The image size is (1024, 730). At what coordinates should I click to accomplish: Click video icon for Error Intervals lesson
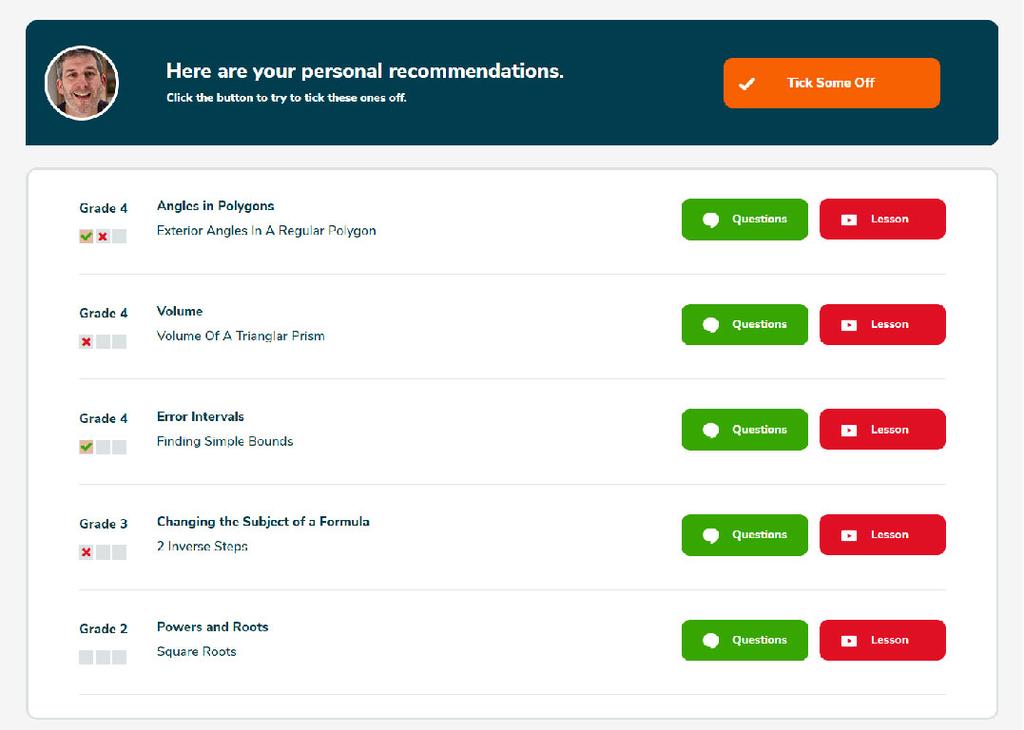click(848, 430)
